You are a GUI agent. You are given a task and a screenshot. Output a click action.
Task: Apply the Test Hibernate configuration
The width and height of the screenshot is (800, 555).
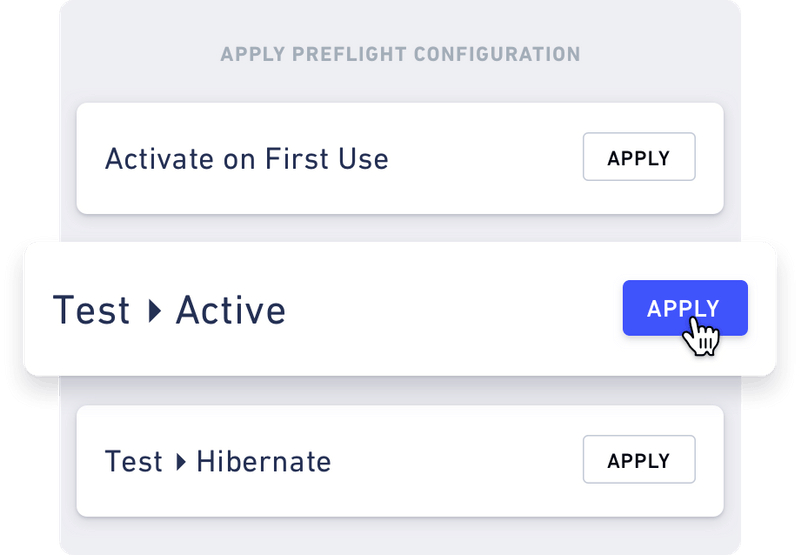[639, 461]
